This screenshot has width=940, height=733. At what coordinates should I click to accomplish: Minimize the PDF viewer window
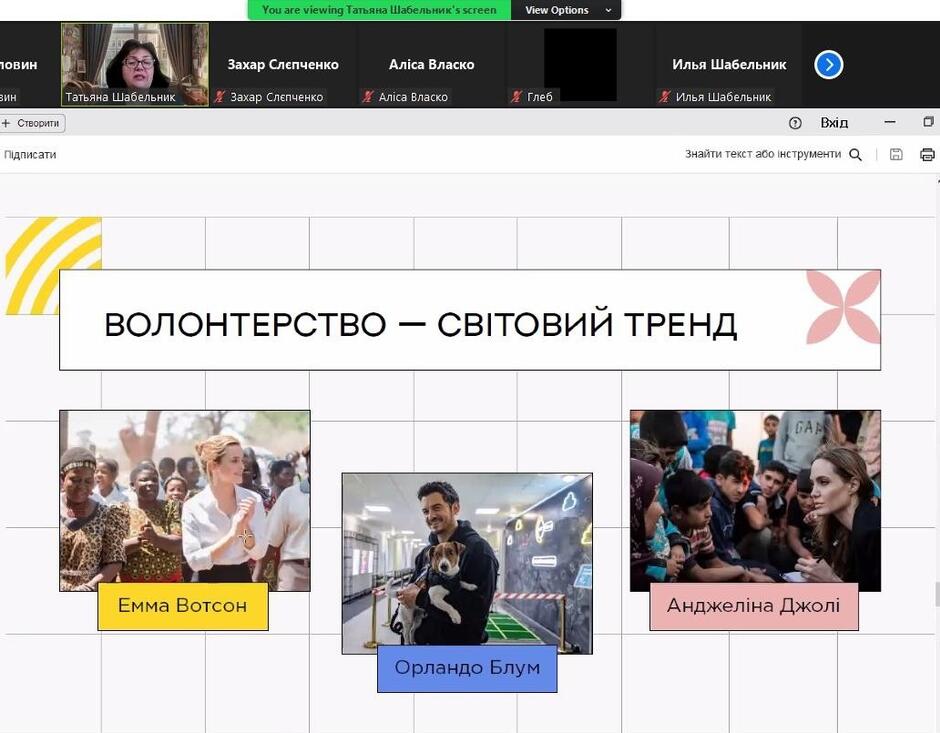pos(890,122)
